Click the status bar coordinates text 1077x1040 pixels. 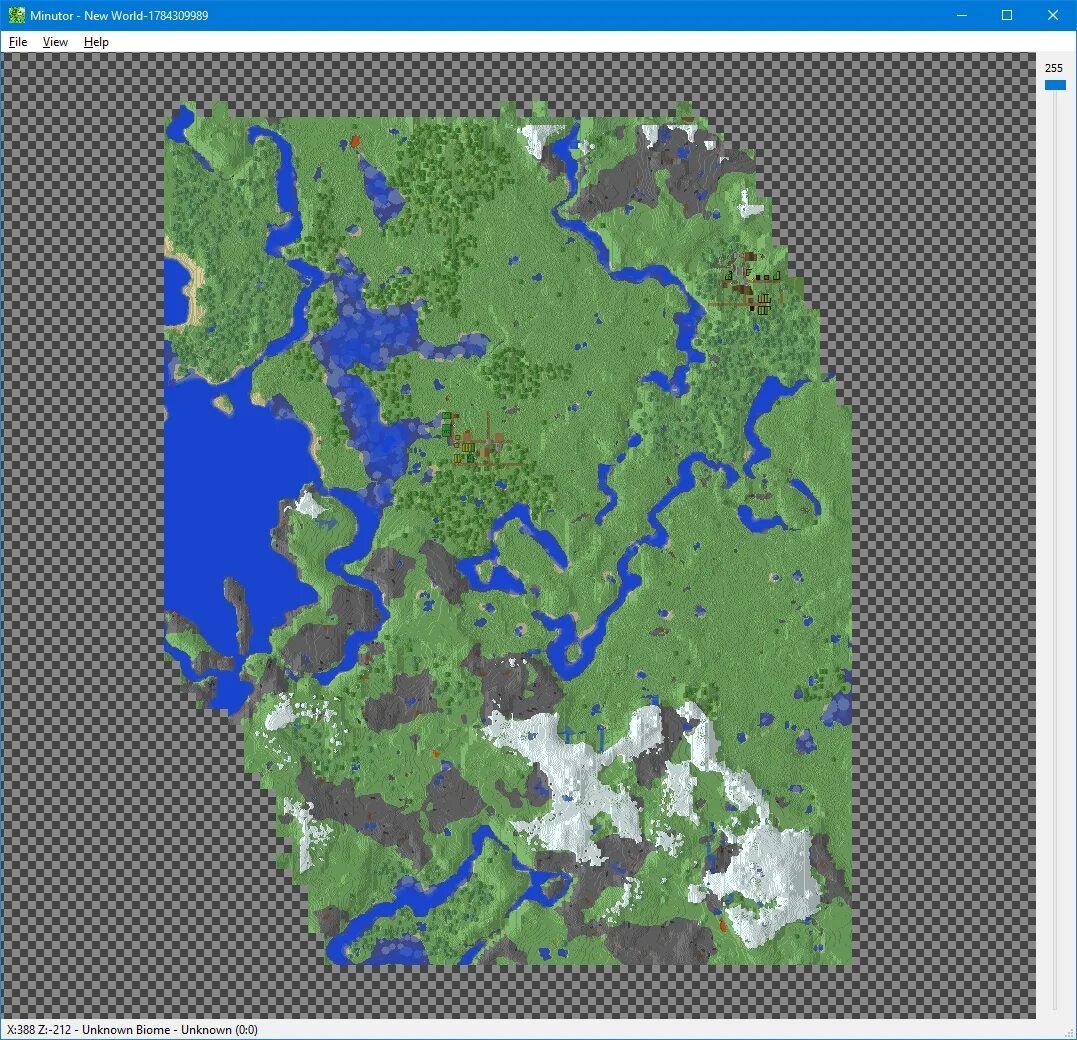(x=133, y=1030)
